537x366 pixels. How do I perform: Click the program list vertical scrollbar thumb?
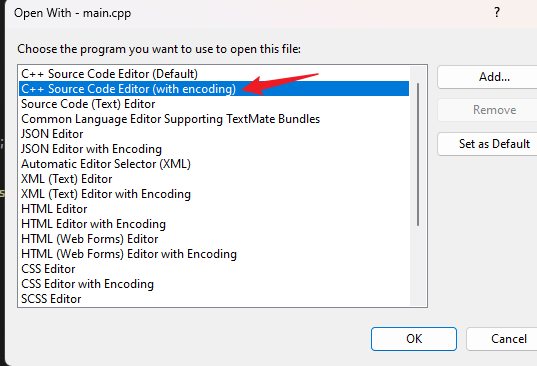pos(418,154)
